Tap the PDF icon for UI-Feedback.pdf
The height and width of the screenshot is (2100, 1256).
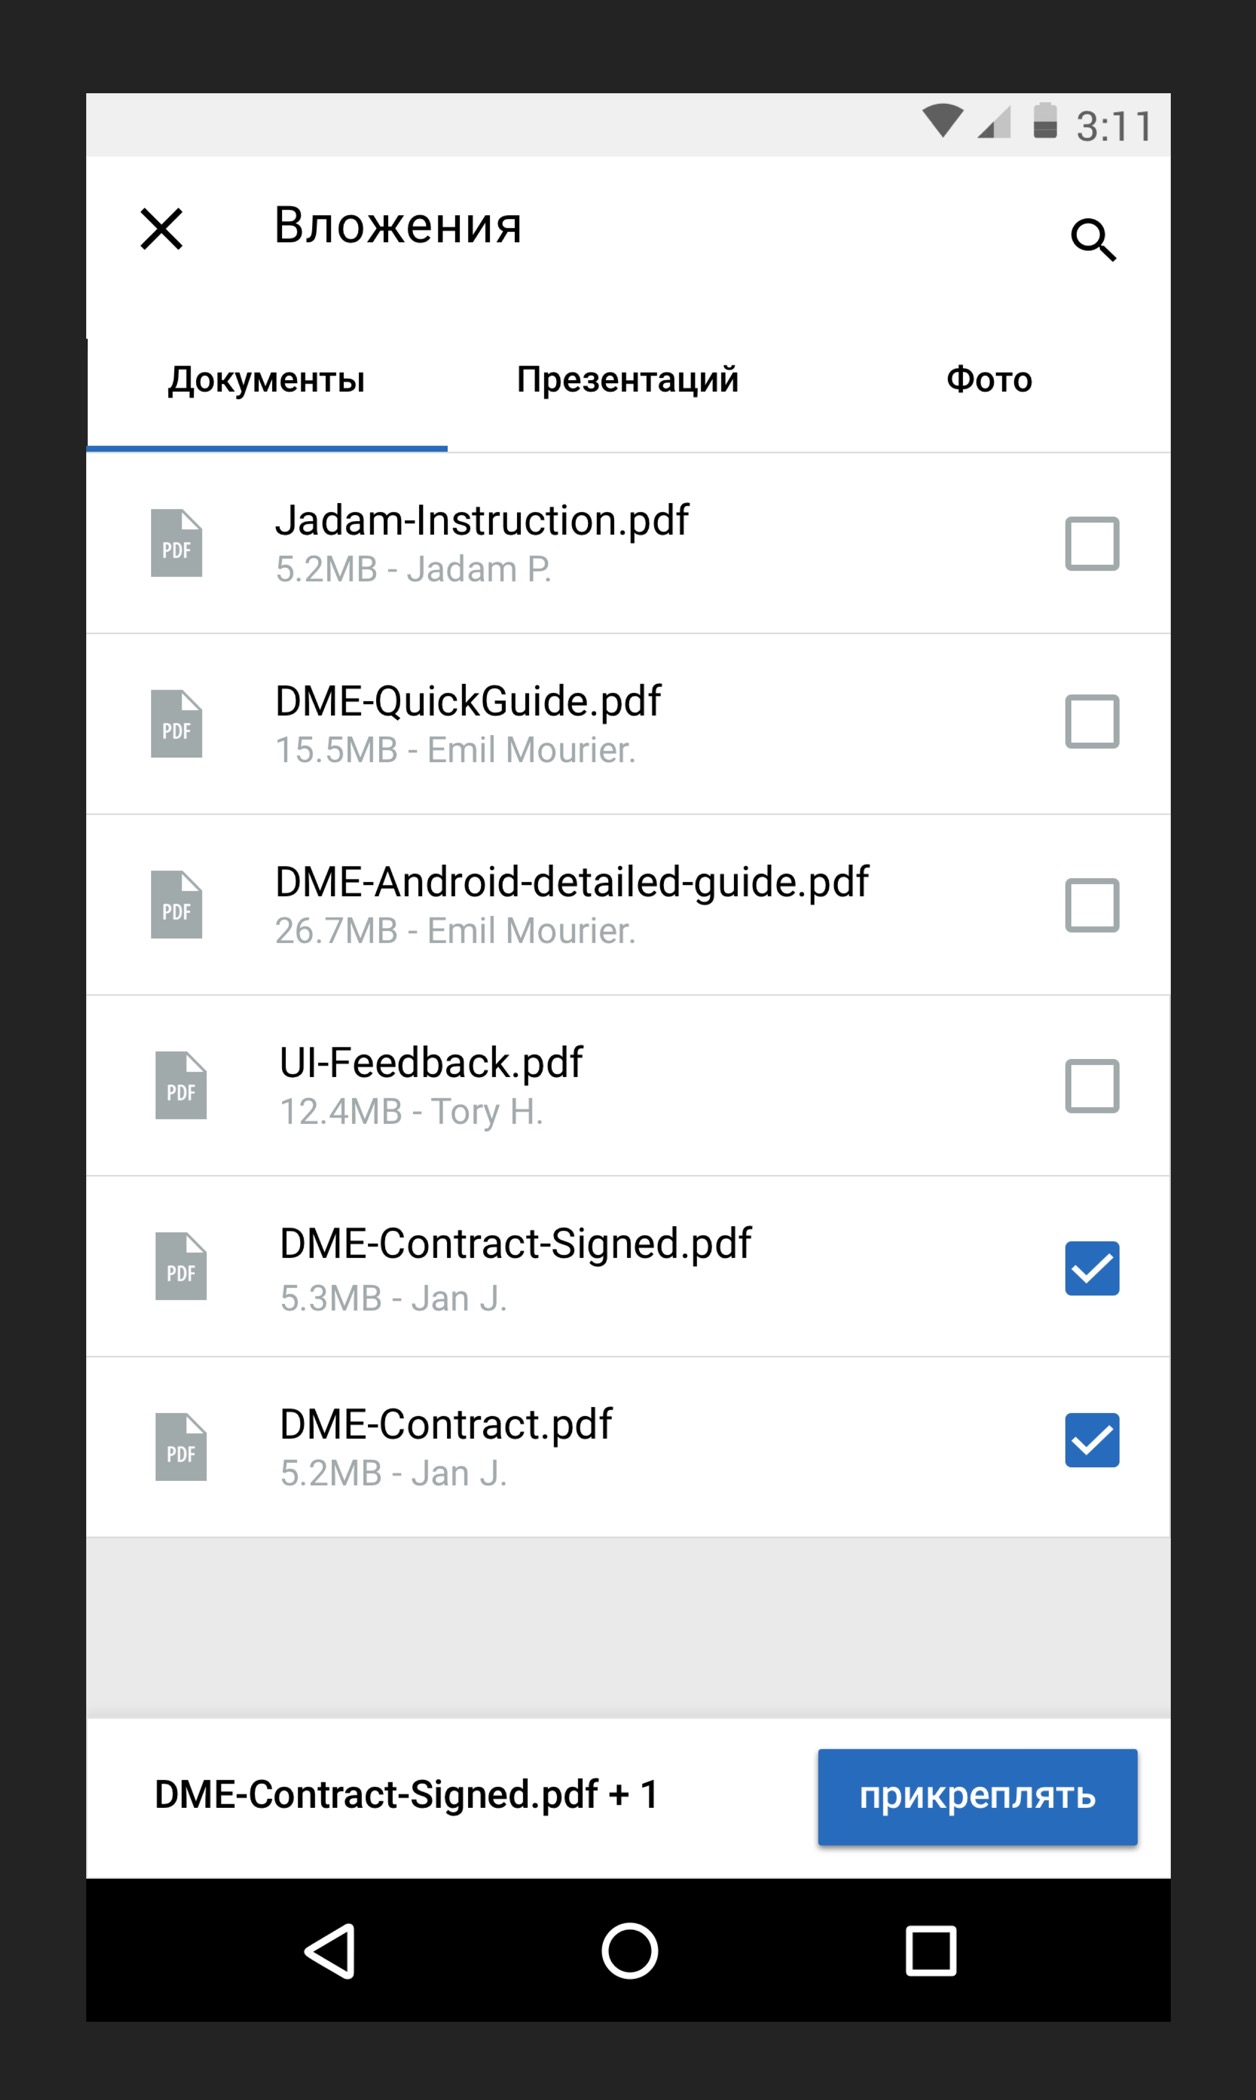point(180,1085)
